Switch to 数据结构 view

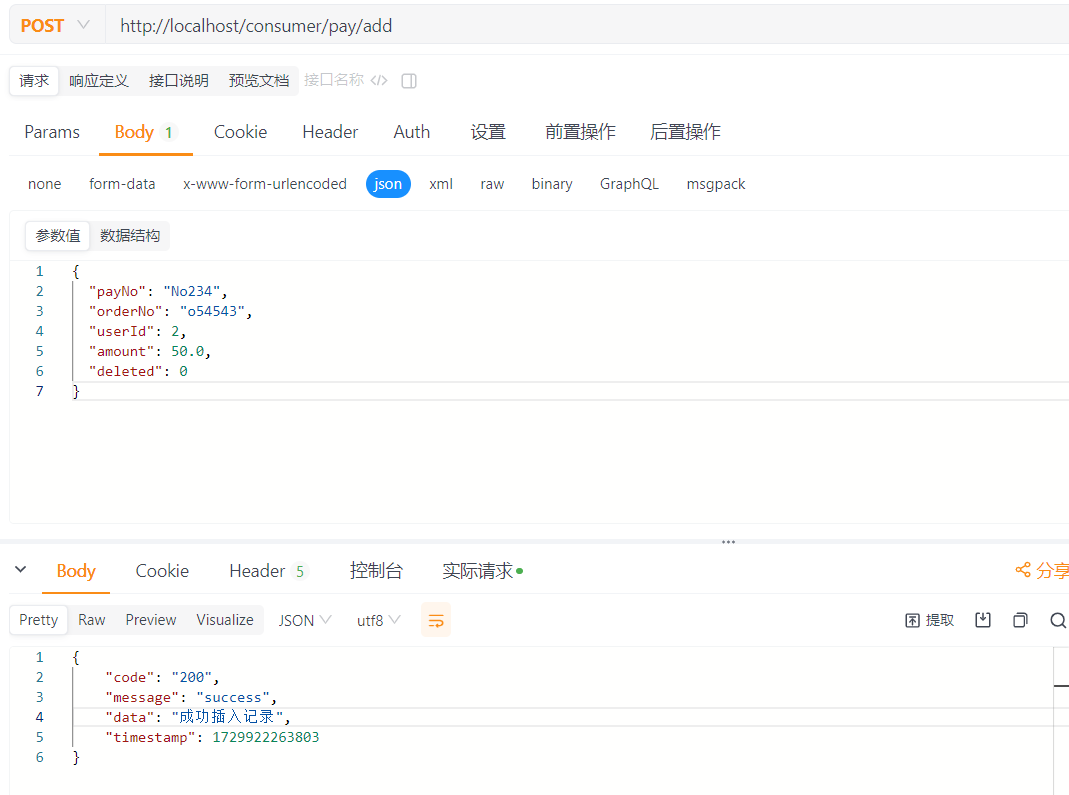click(x=130, y=236)
